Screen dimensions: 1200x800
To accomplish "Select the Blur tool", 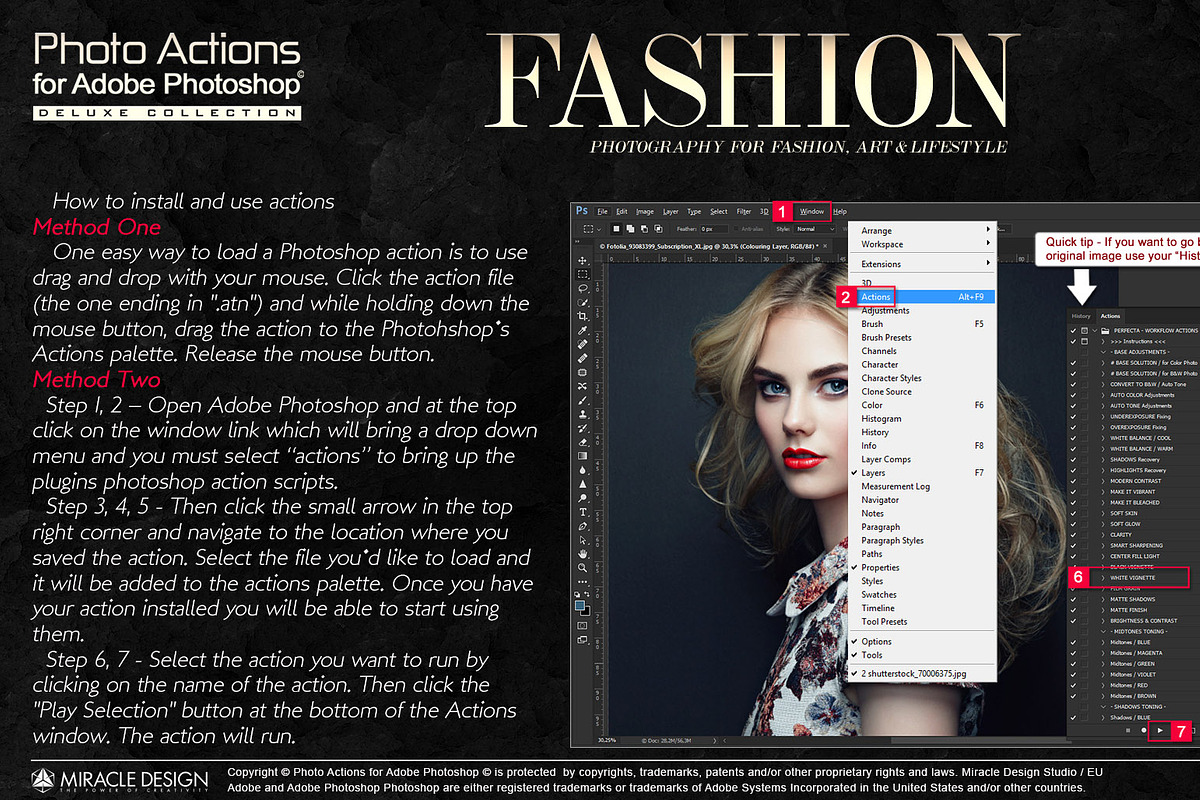I will click(x=582, y=470).
